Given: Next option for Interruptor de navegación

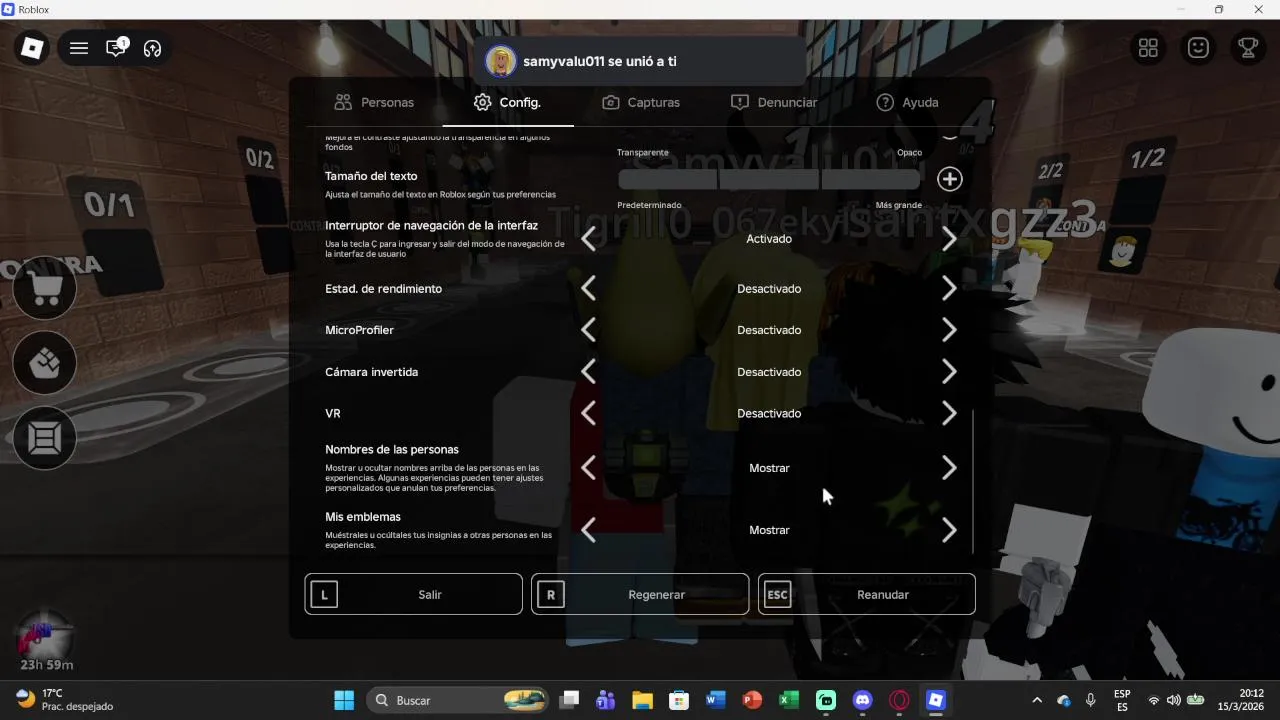Looking at the screenshot, I should pyautogui.click(x=949, y=239).
